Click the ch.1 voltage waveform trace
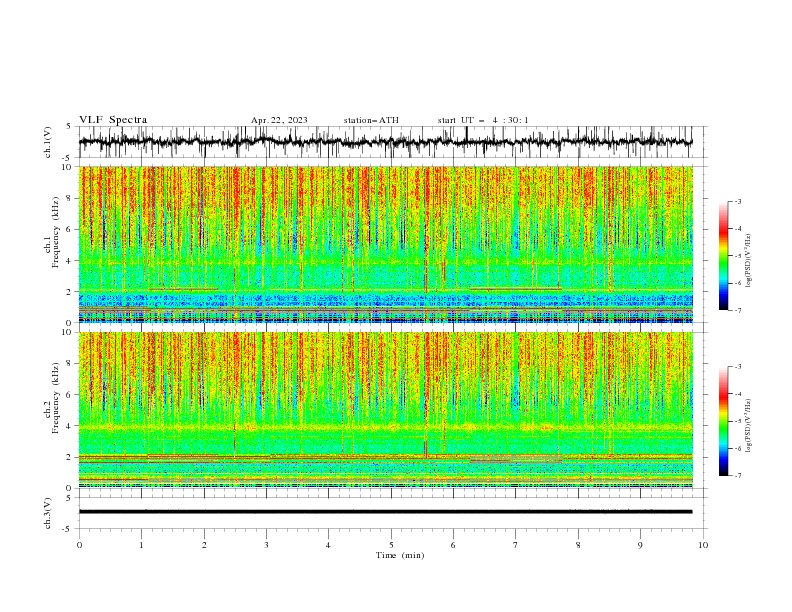This screenshot has height=612, width=792. (x=385, y=142)
